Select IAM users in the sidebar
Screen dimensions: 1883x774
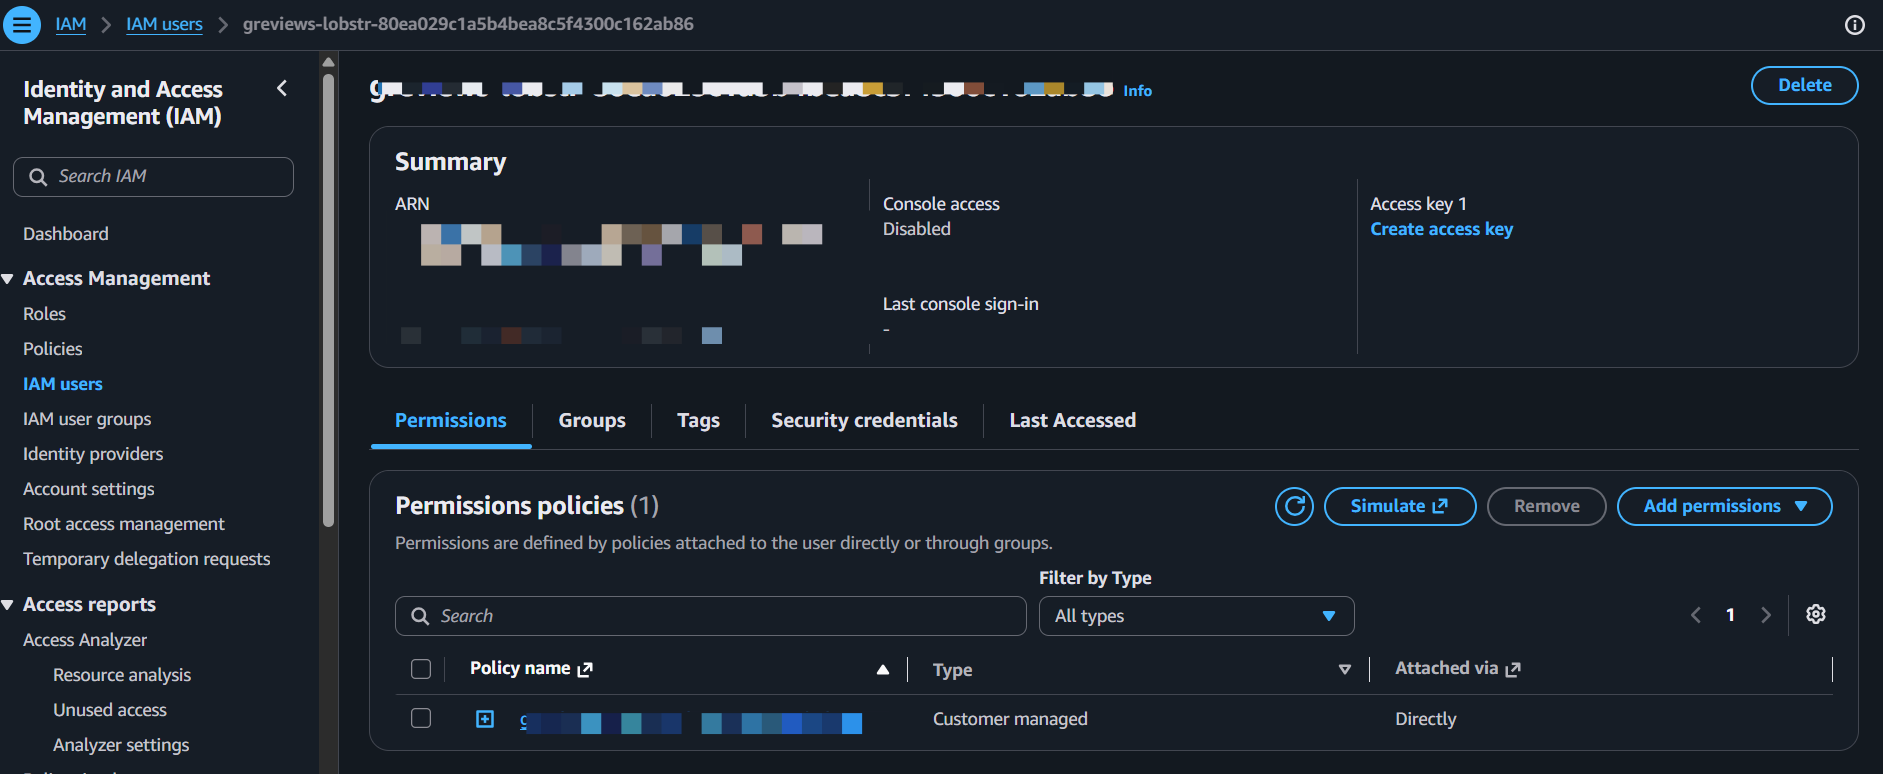[63, 384]
